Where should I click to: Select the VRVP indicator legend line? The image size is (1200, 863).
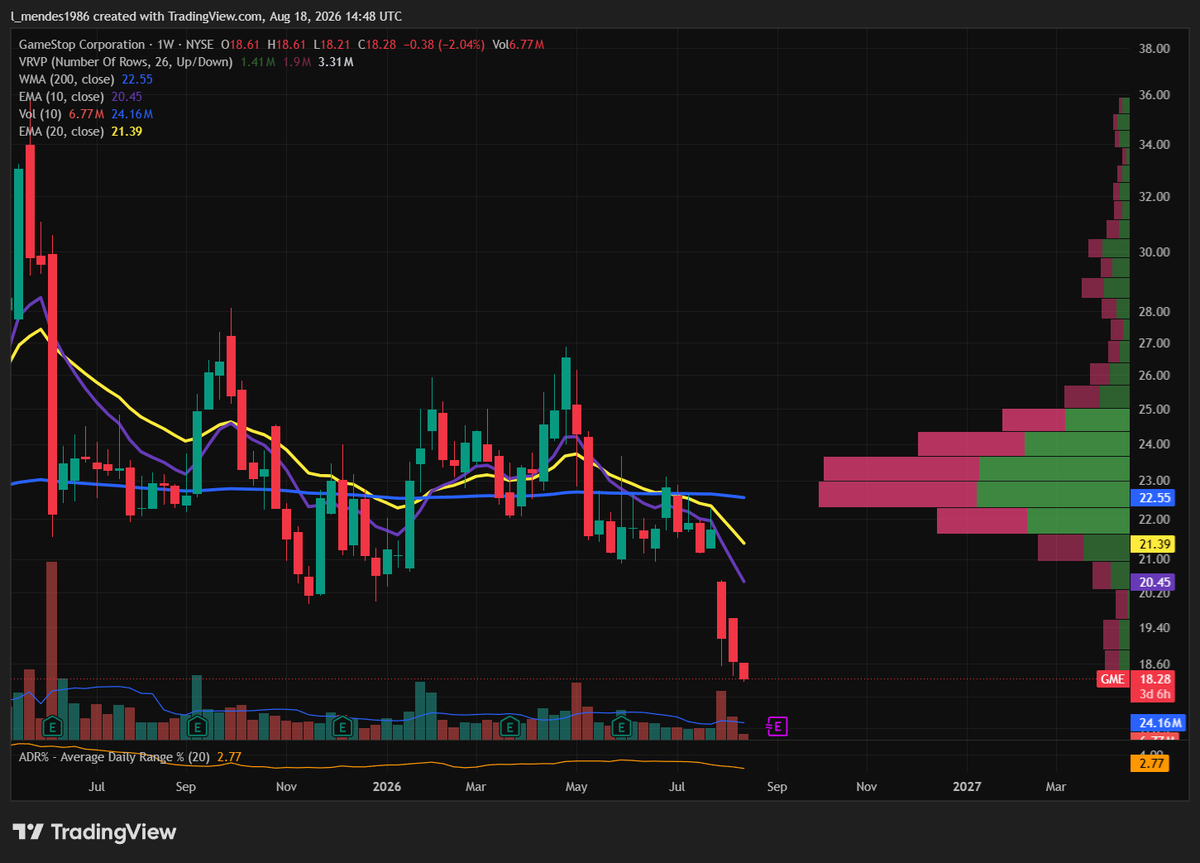click(186, 62)
